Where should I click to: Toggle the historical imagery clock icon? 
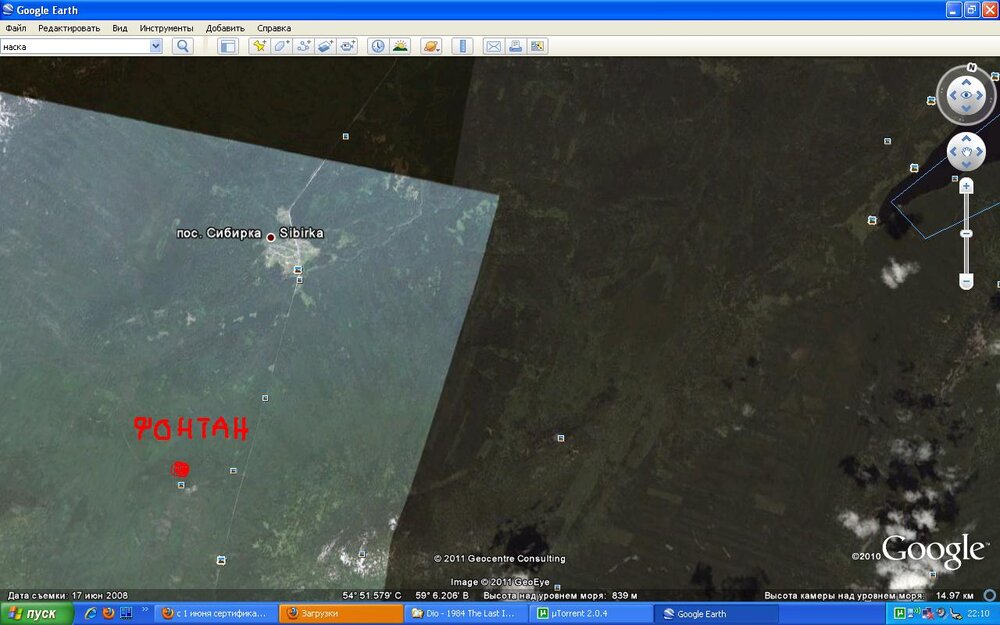(377, 46)
